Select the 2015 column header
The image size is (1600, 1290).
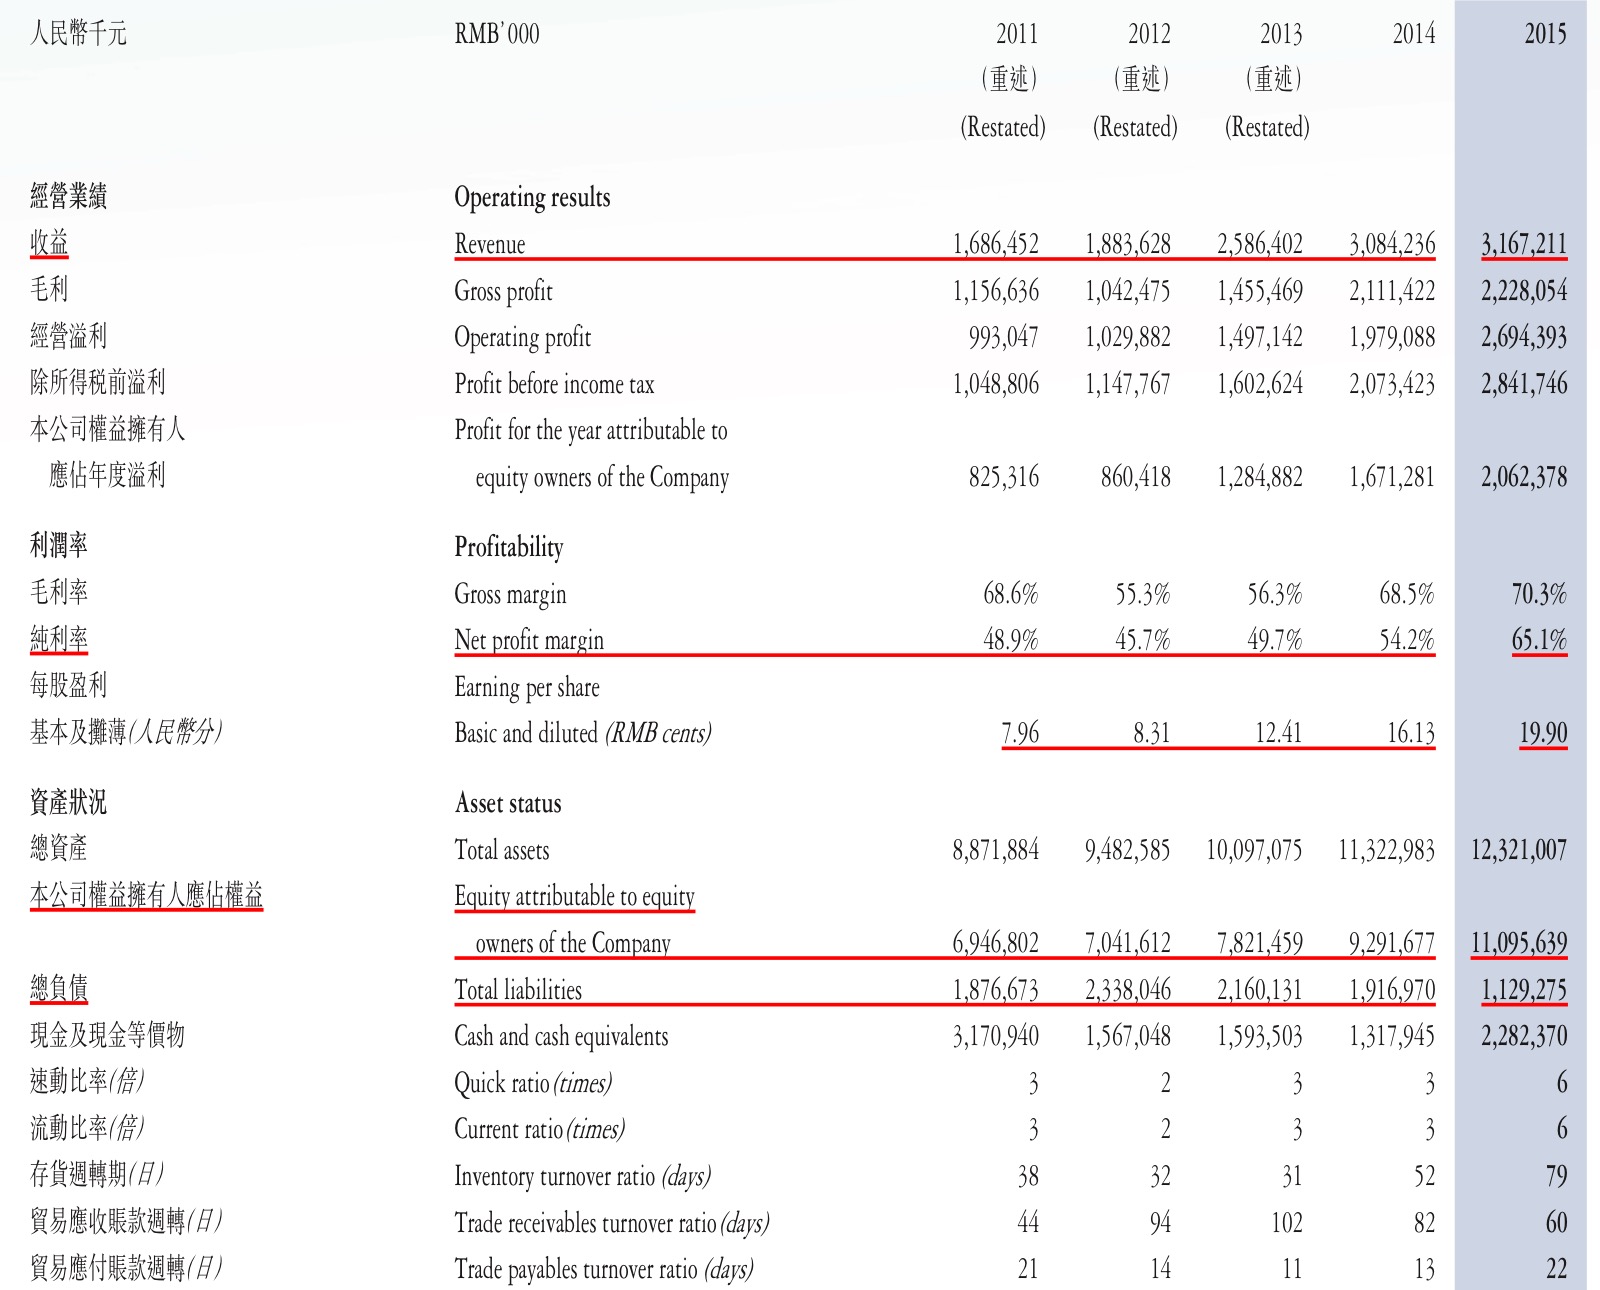tap(1545, 34)
